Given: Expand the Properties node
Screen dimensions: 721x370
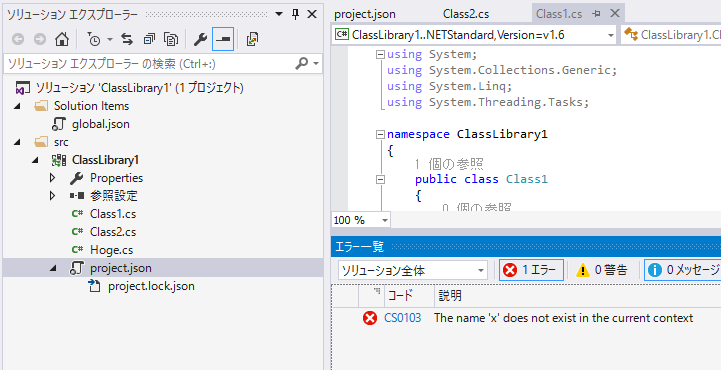Looking at the screenshot, I should tap(53, 178).
